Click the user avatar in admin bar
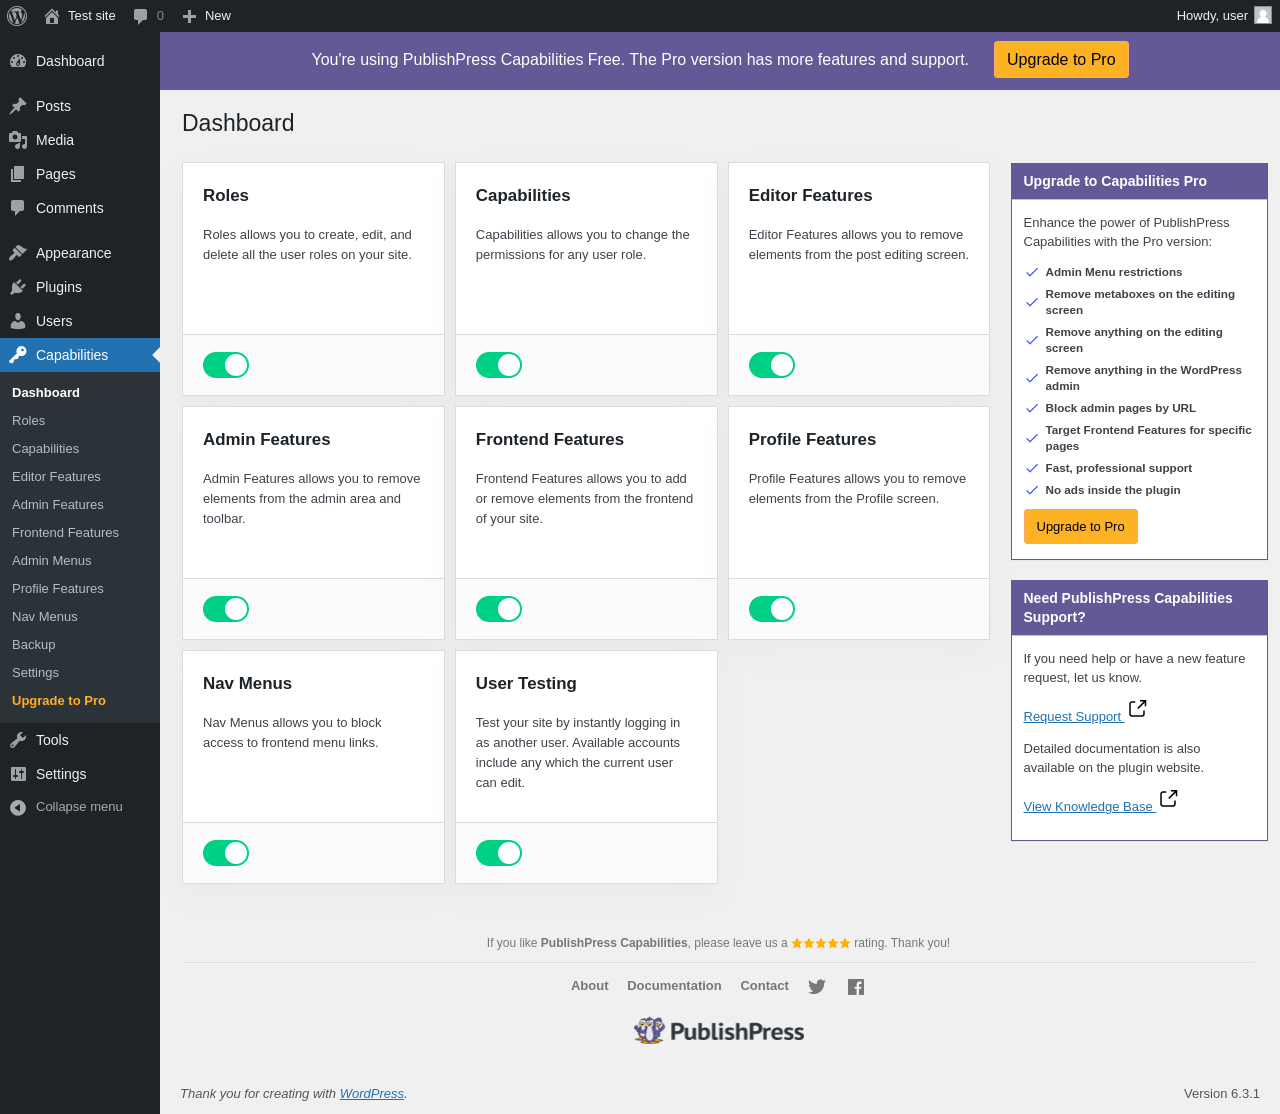Viewport: 1280px width, 1114px height. point(1263,15)
